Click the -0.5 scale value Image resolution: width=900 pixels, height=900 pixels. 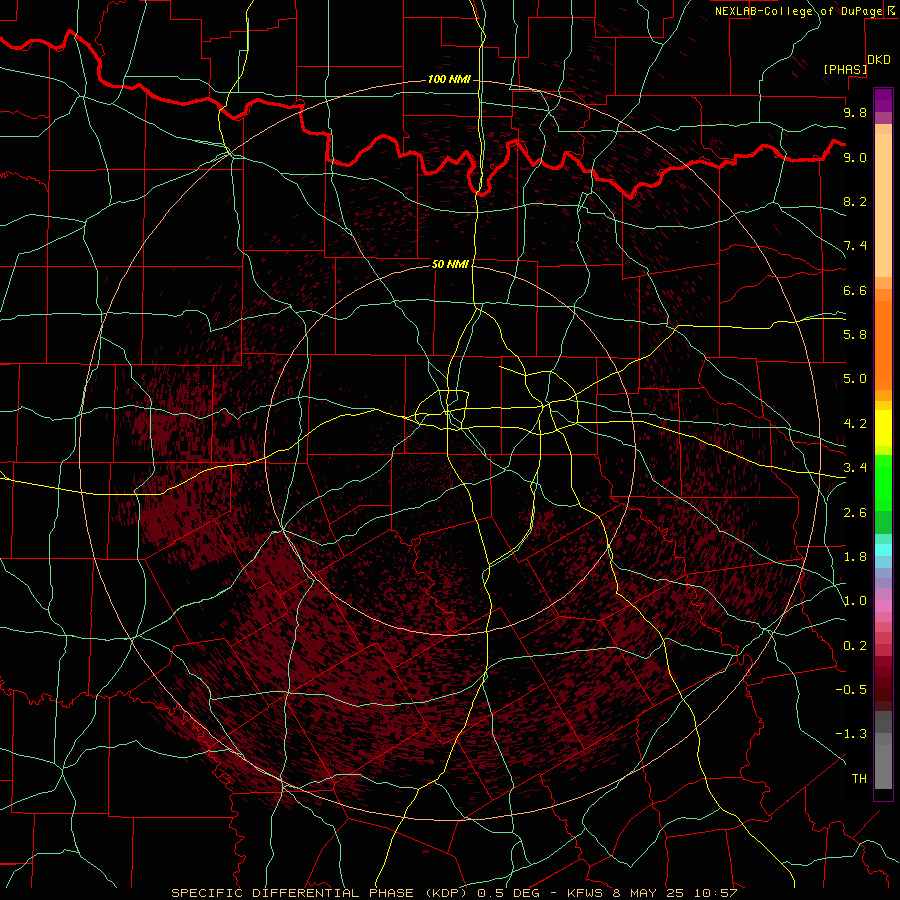tap(851, 690)
